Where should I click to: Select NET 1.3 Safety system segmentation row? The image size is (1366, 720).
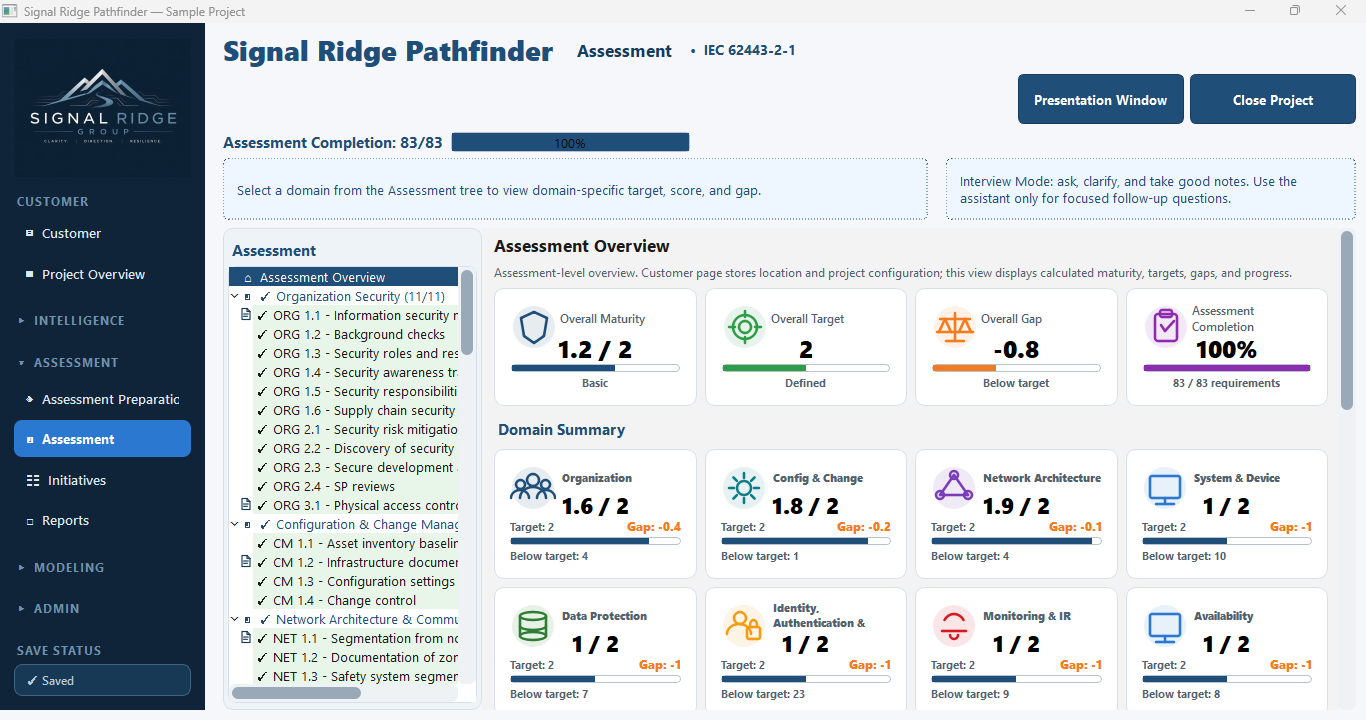[x=357, y=677]
